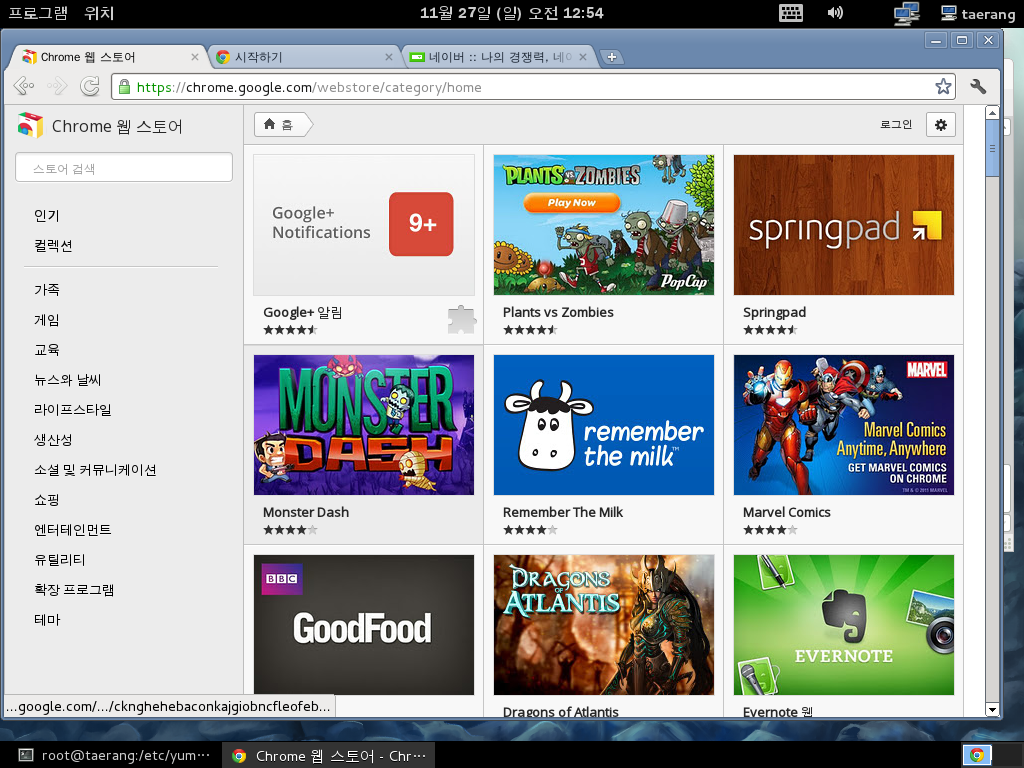Viewport: 1024px width, 768px height.
Task: Click the browser back arrow button
Action: click(24, 86)
